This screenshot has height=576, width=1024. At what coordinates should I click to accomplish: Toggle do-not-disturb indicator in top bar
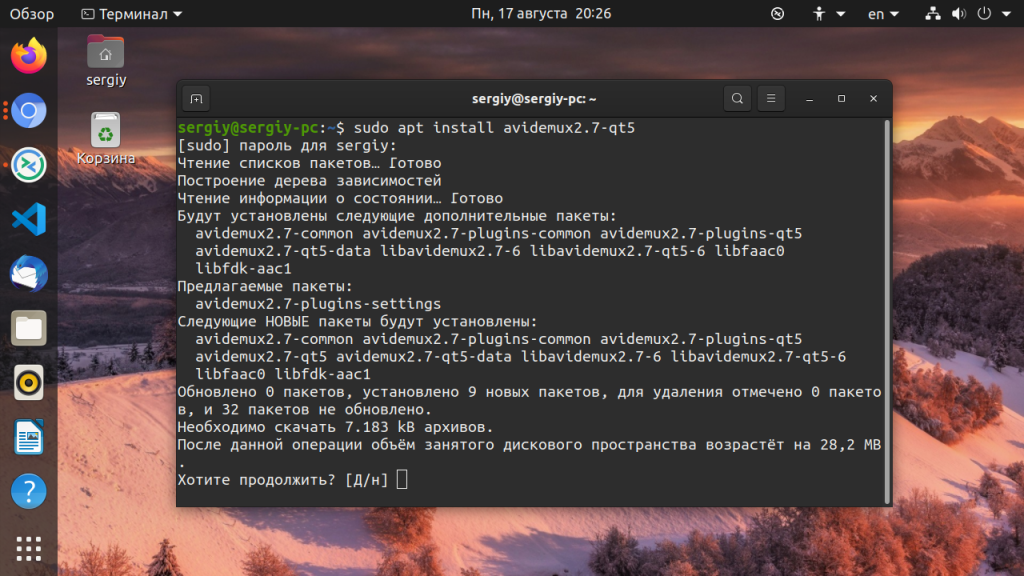tap(777, 13)
